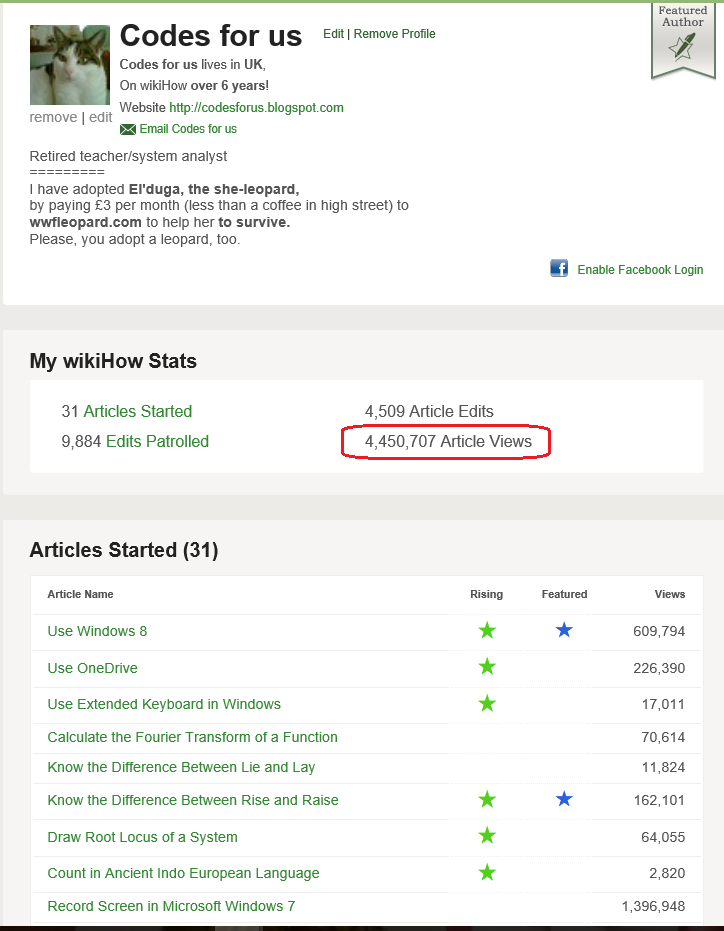724x931 pixels.
Task: Open the Use OneDrive article
Action: [x=93, y=668]
